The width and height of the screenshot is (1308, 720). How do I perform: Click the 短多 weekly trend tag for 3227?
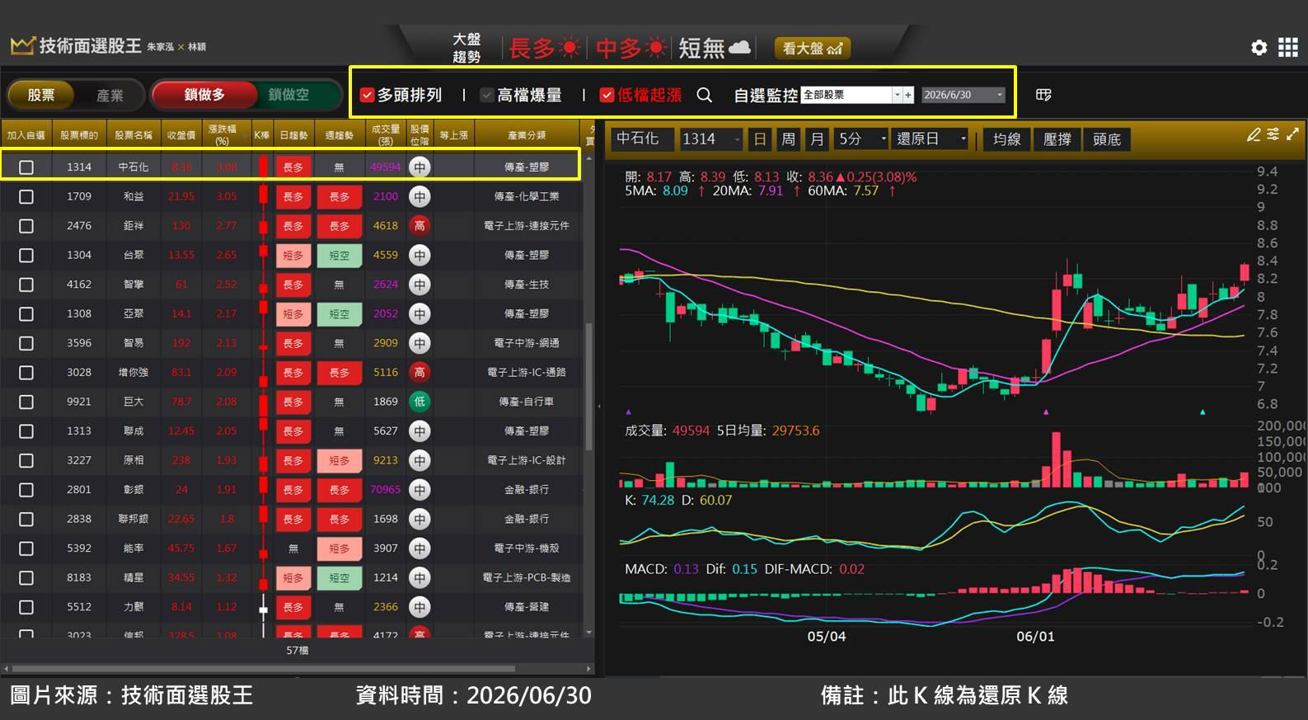339,461
